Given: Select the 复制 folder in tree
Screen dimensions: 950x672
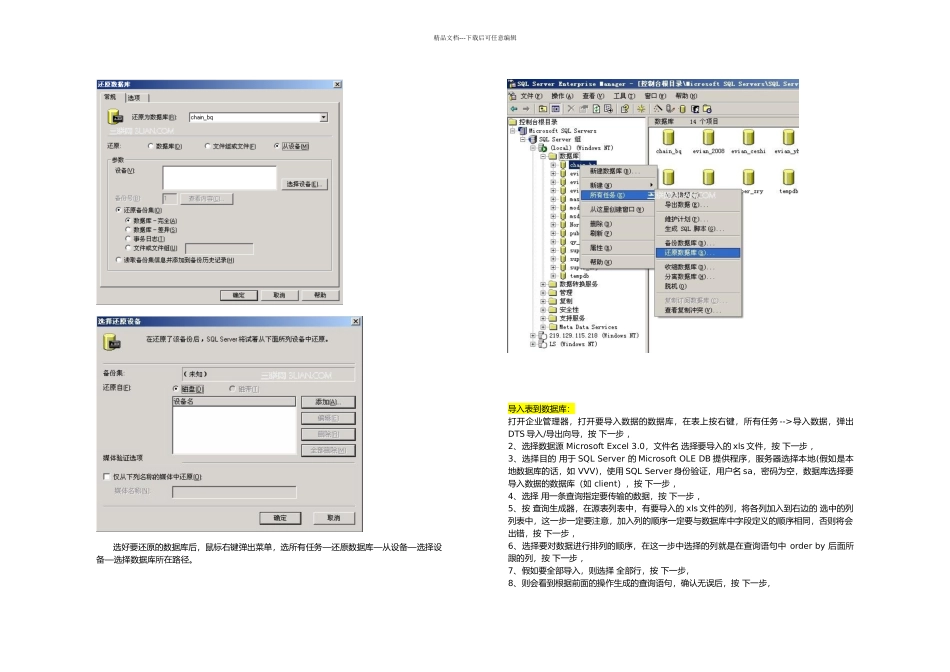Looking at the screenshot, I should tap(565, 301).
